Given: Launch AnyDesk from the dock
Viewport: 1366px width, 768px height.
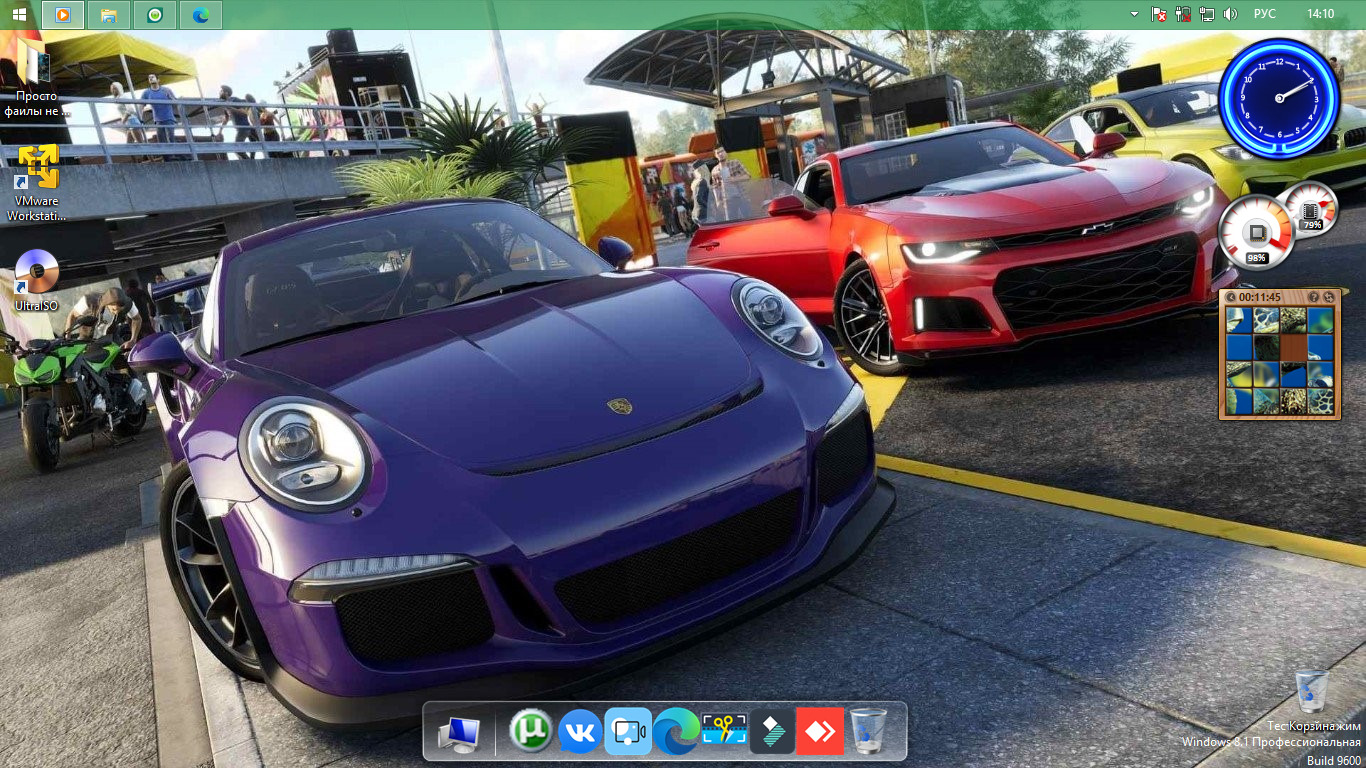Looking at the screenshot, I should point(820,732).
